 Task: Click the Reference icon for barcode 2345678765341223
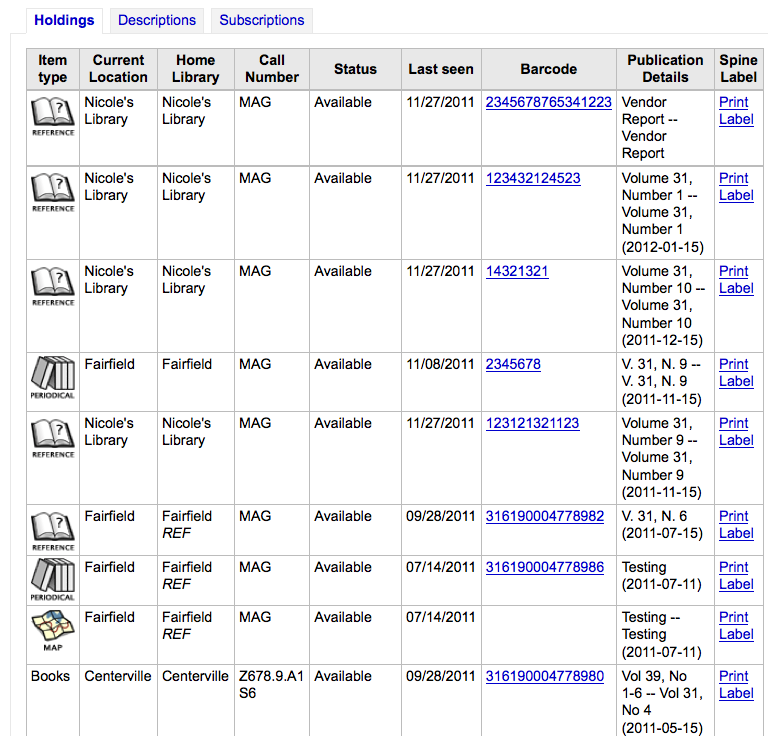click(x=53, y=115)
